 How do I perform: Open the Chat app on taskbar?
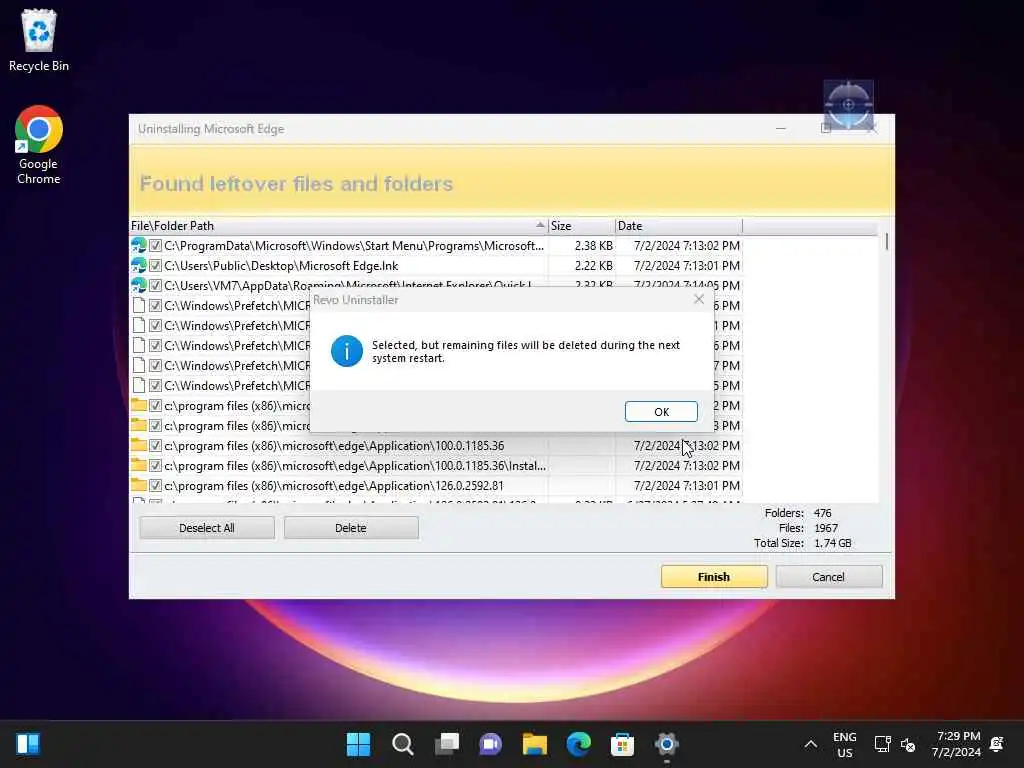coord(490,744)
